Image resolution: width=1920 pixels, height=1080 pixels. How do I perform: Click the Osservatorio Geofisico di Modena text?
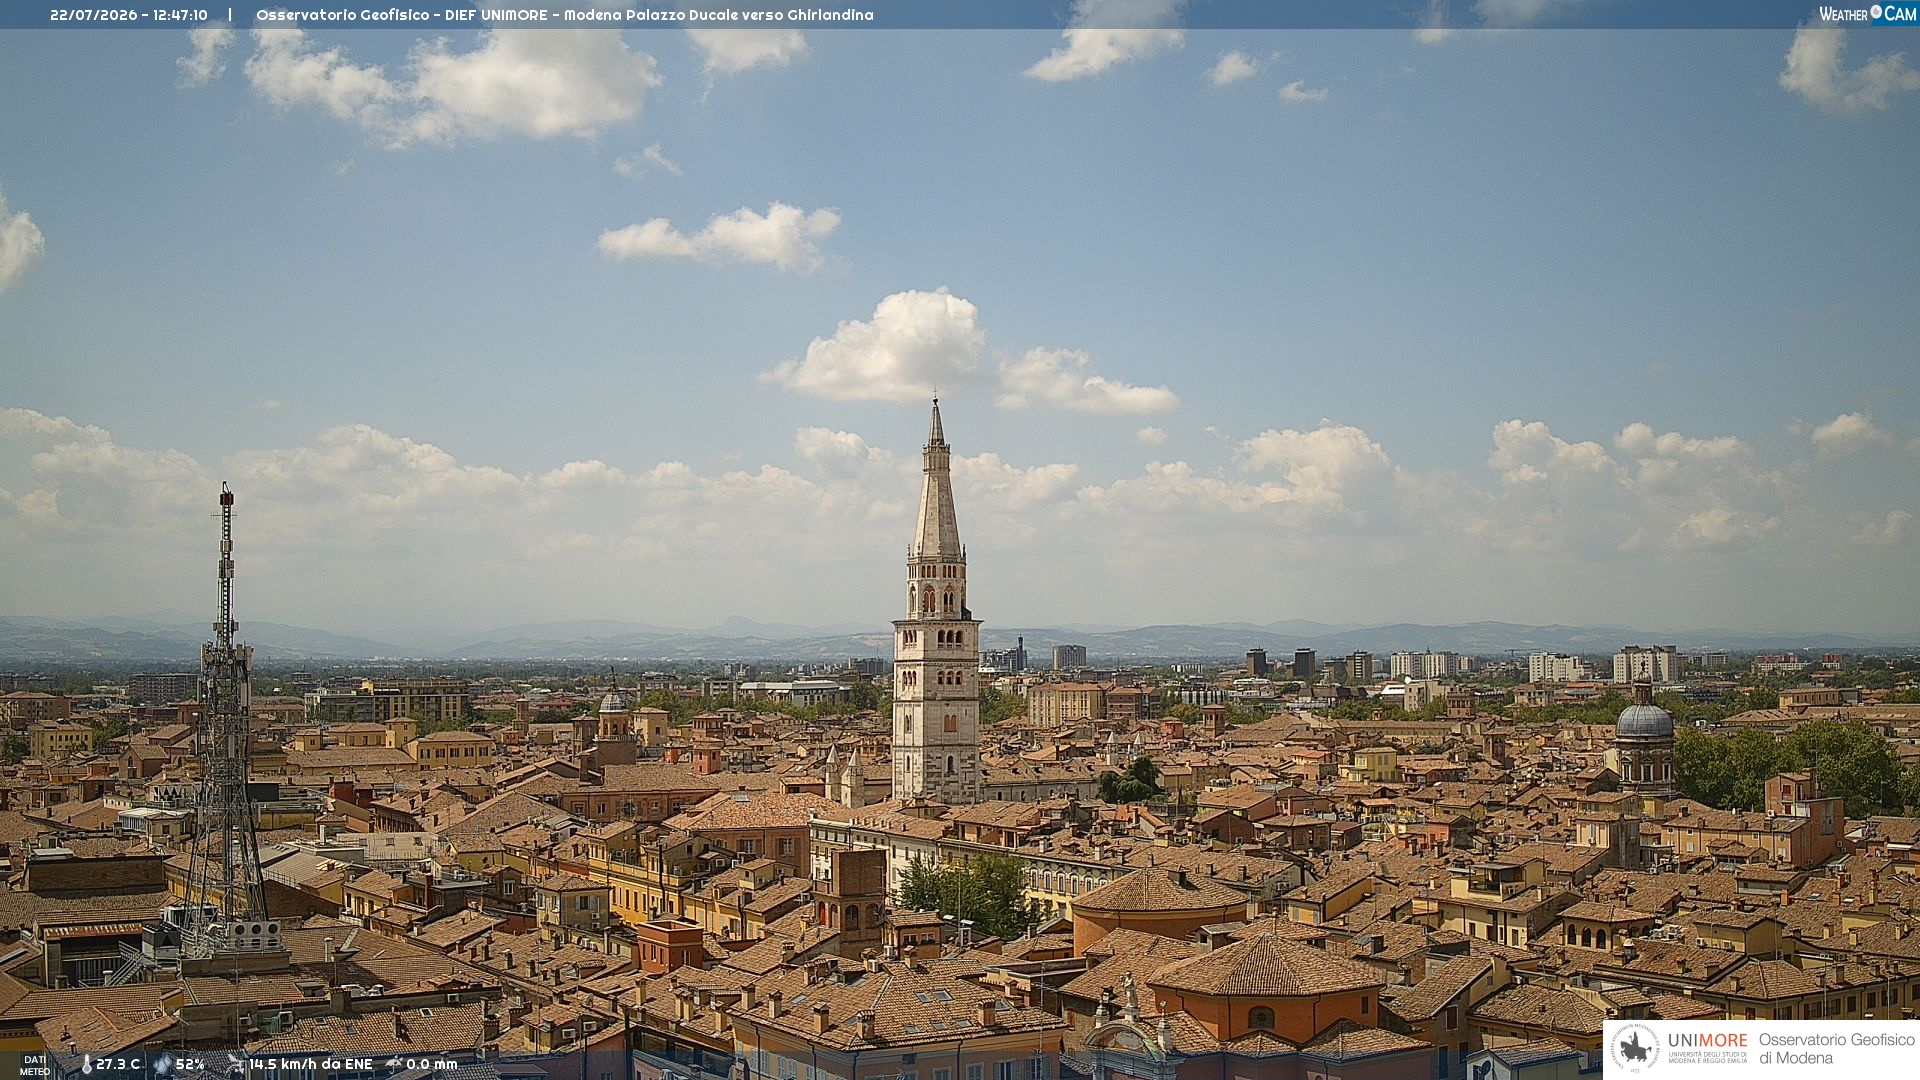pyautogui.click(x=1837, y=1049)
